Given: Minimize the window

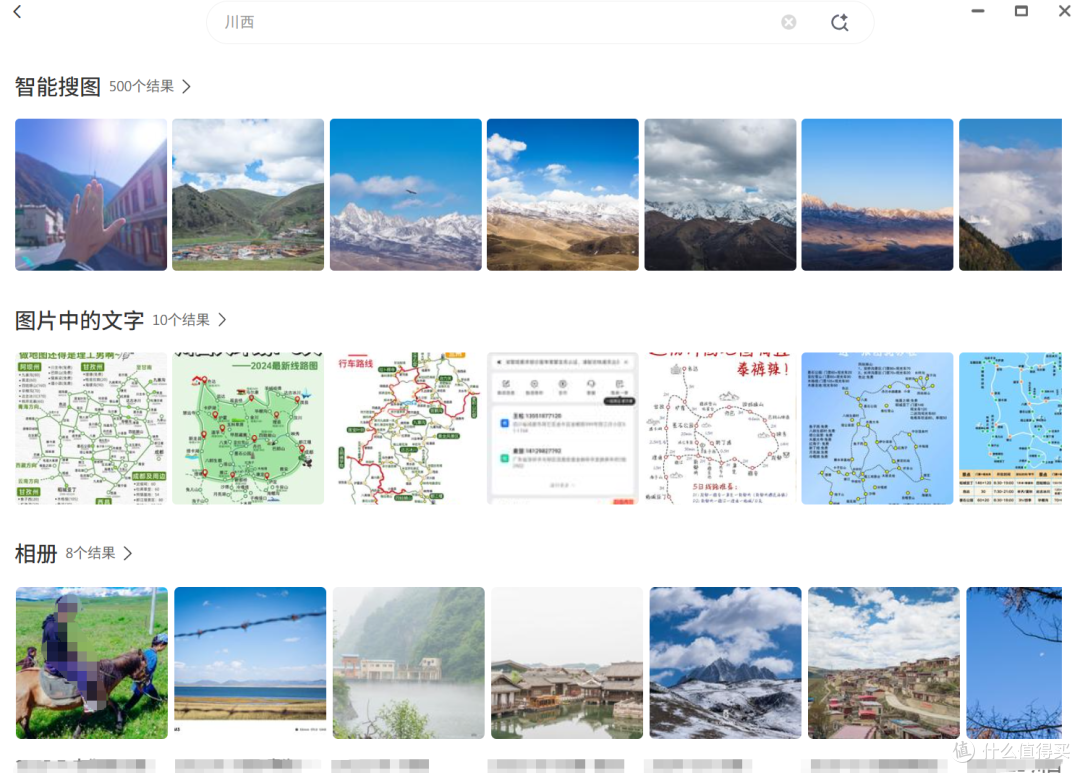Looking at the screenshot, I should [977, 11].
